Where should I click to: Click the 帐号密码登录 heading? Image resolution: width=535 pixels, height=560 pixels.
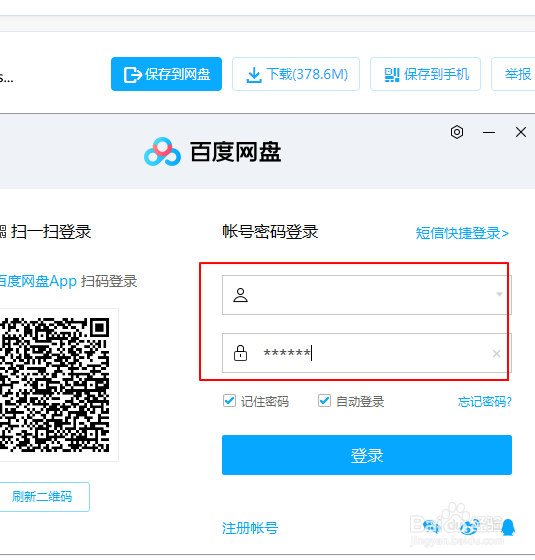coord(270,231)
